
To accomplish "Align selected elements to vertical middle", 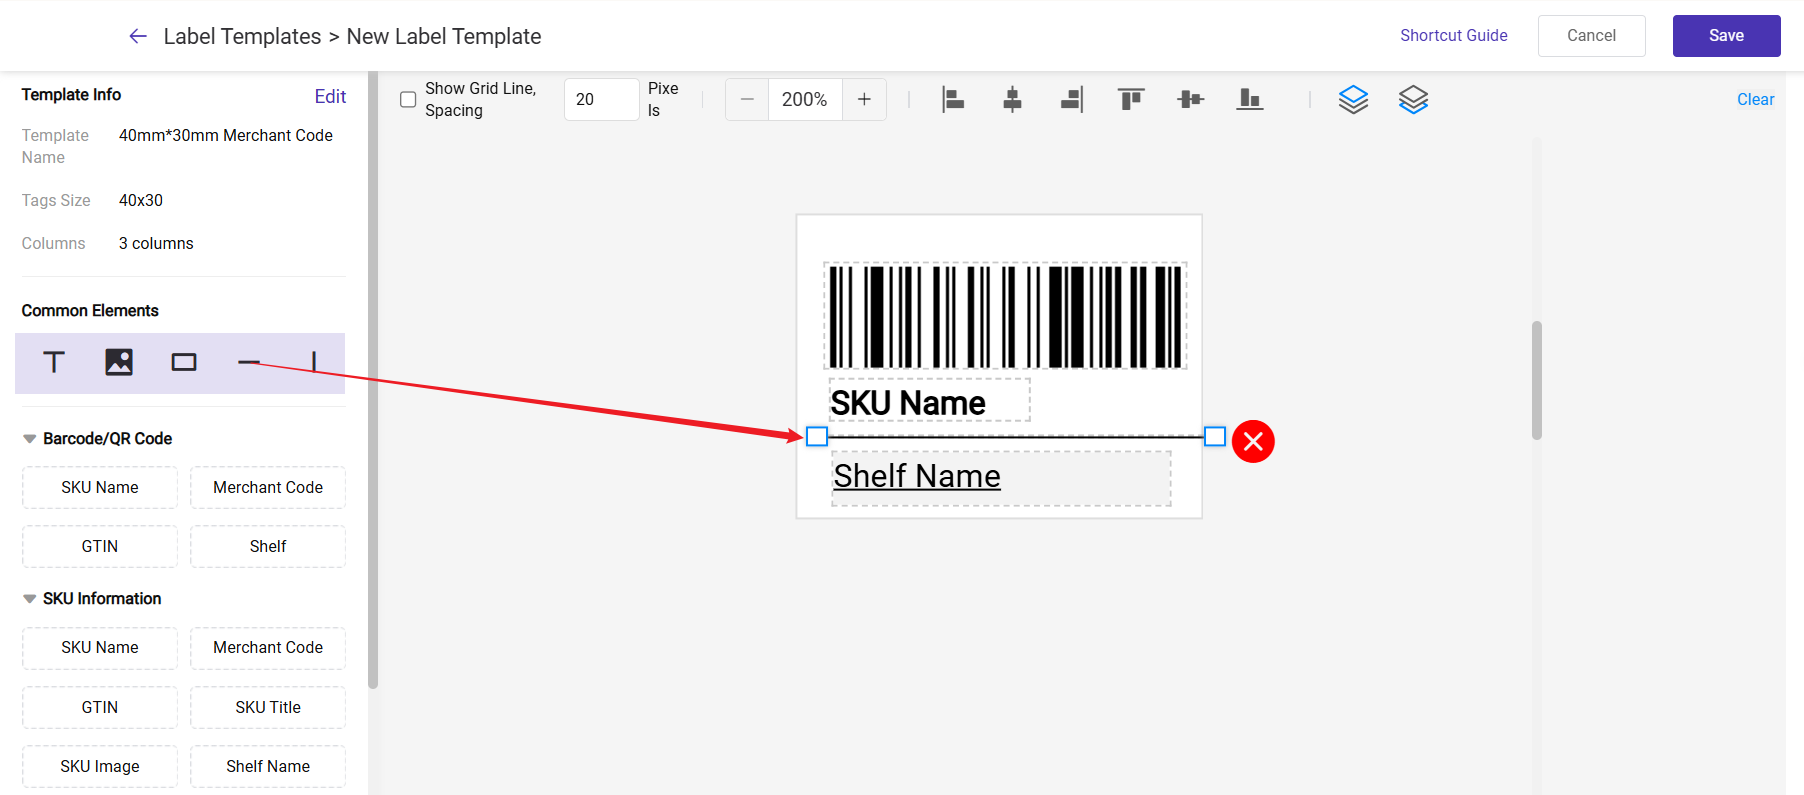I will point(1190,99).
